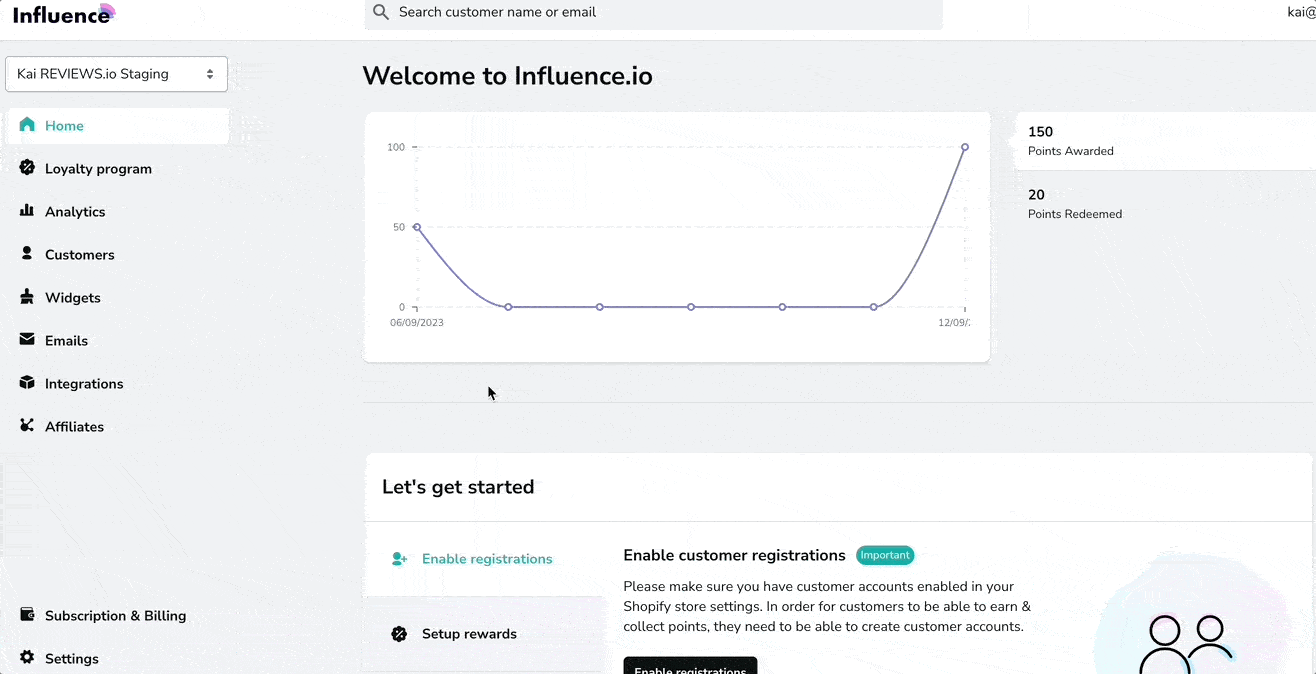Screen dimensions: 1316x674
Task: Click the last data point on the chart
Action: tap(964, 146)
